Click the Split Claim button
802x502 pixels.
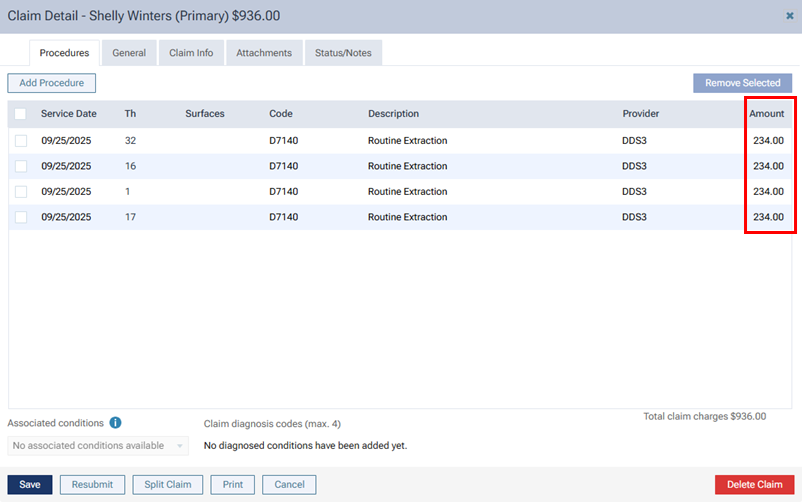pos(166,485)
